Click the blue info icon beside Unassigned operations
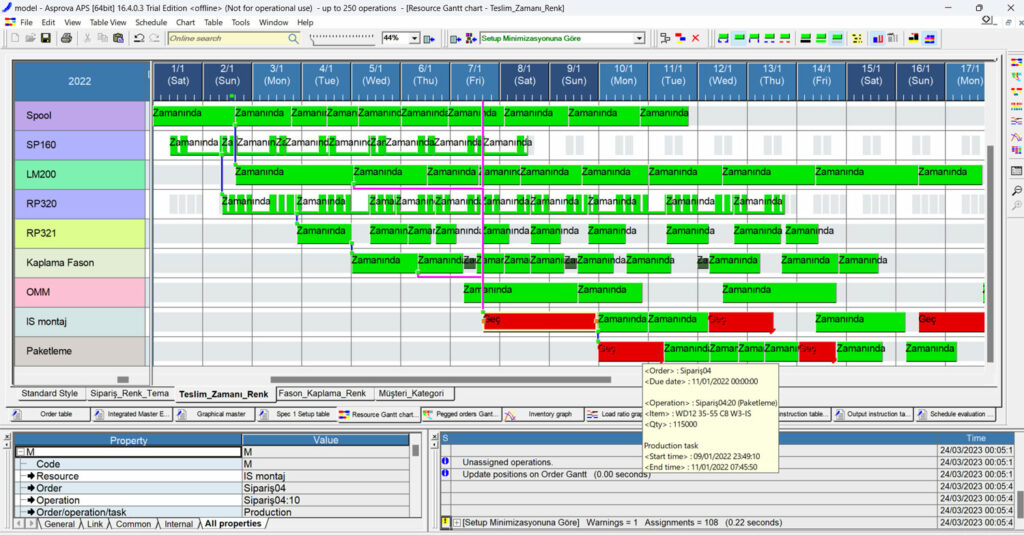This screenshot has height=535, width=1024. [445, 461]
